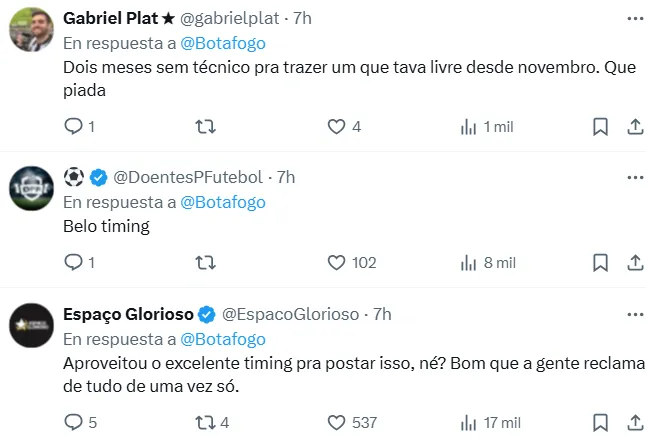Open more options on Gabriel Plat's tweet
Image resolution: width=646 pixels, height=440 pixels.
[x=634, y=18]
